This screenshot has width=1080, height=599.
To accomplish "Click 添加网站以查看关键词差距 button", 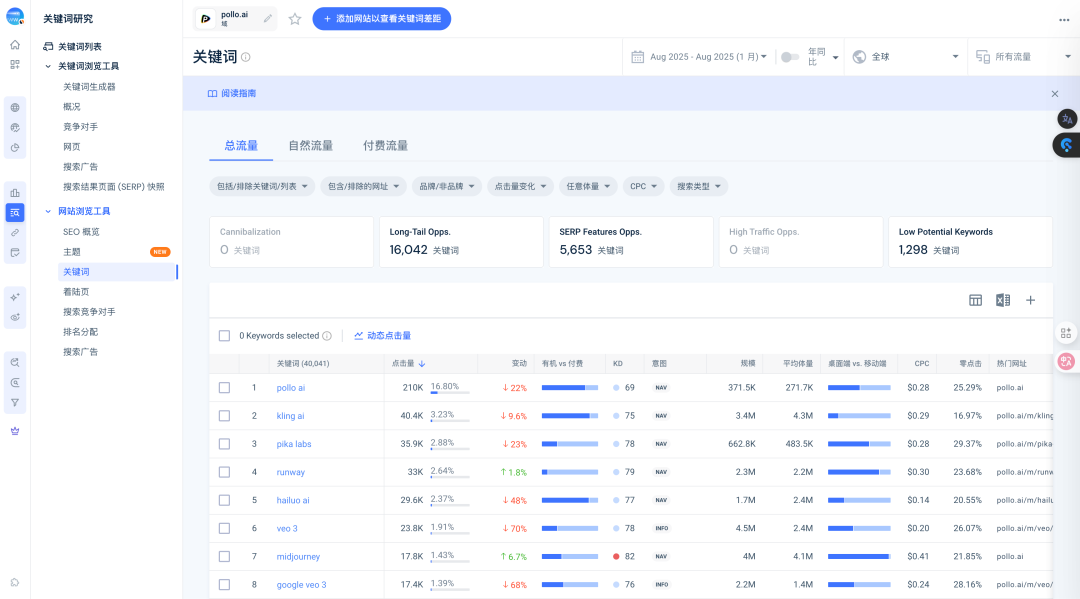I will tap(382, 19).
